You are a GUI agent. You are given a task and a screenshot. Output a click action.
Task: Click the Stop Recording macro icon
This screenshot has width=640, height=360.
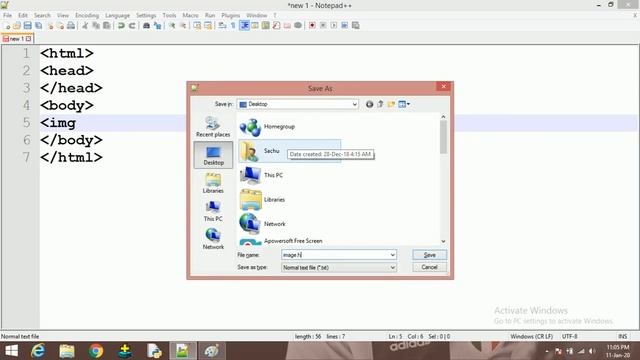323,25
